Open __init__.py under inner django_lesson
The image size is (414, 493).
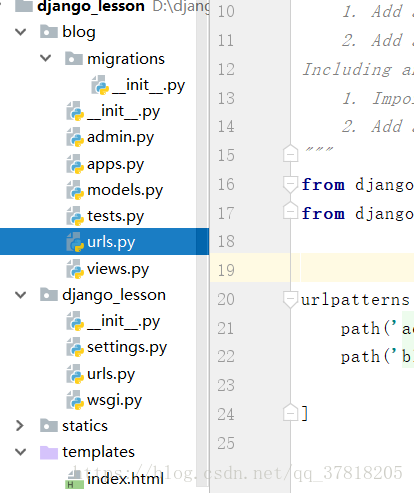123,321
